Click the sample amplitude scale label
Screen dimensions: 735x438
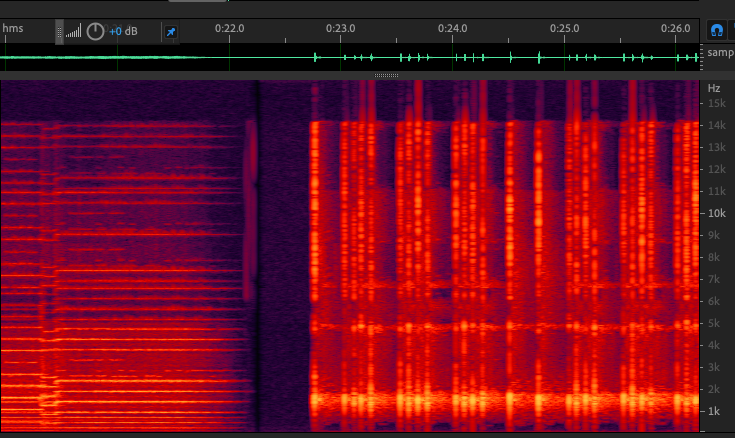pos(720,52)
